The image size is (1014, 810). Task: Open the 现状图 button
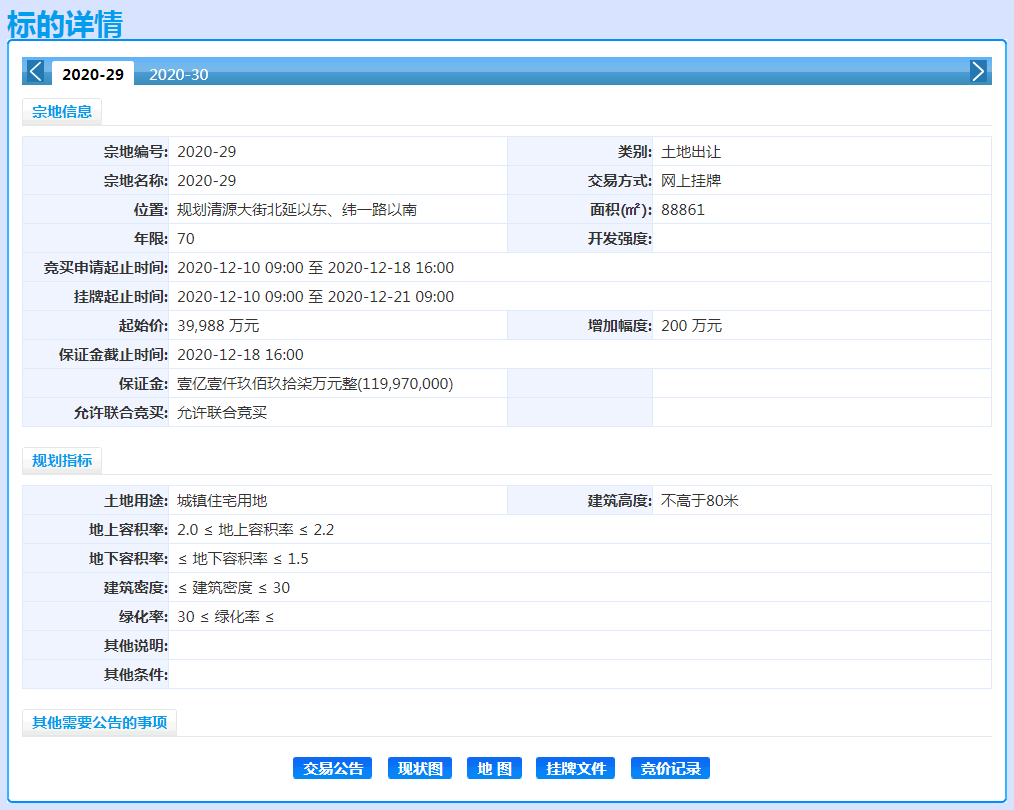(x=420, y=768)
